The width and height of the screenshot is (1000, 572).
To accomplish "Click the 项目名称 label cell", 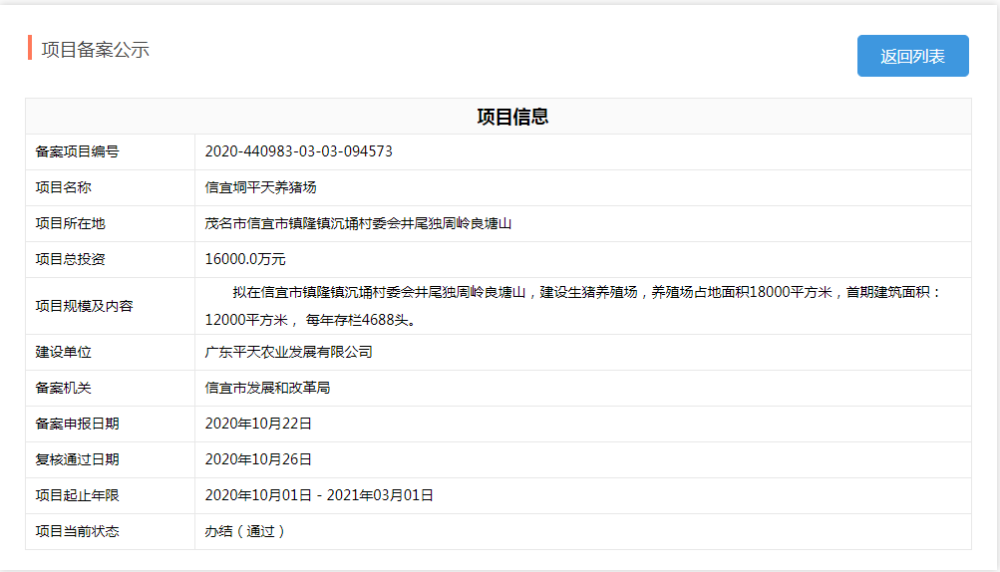I will coord(110,187).
